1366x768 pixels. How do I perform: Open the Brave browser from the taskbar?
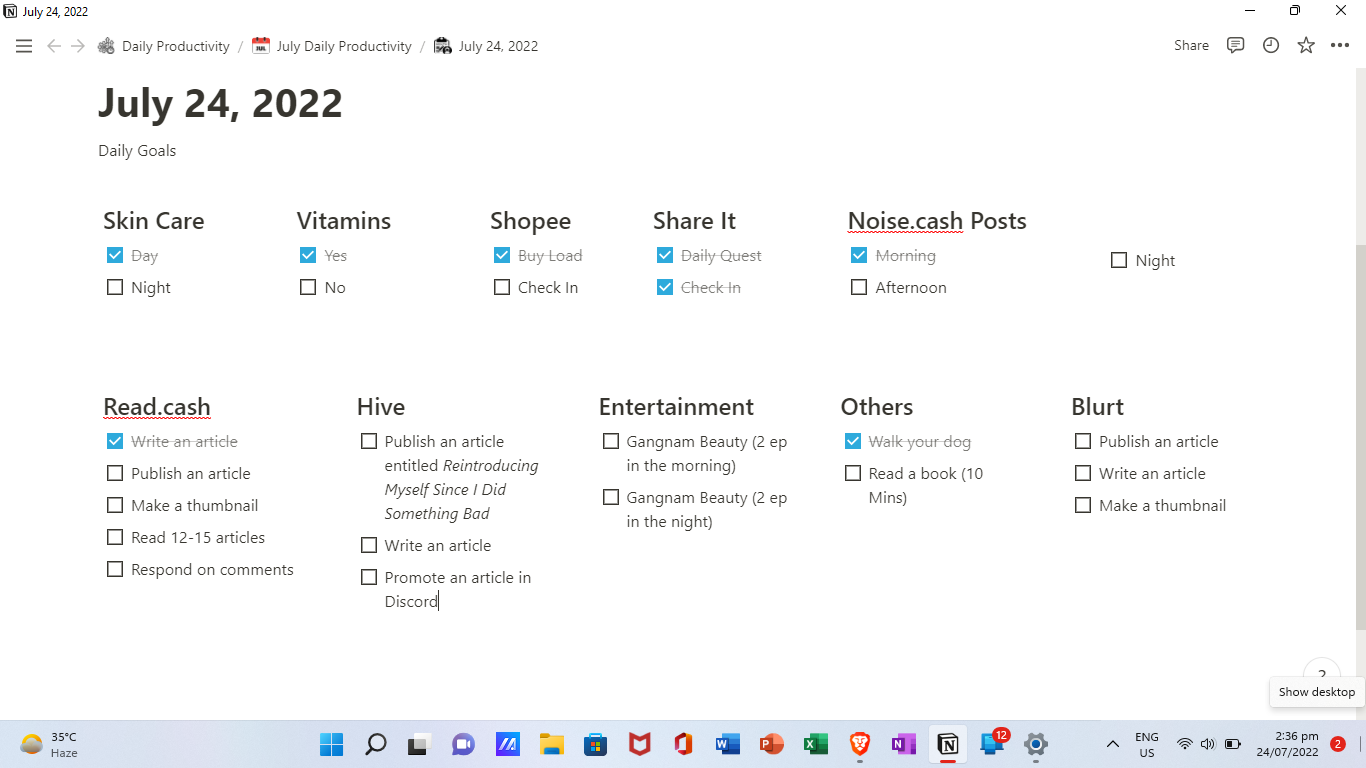[860, 744]
